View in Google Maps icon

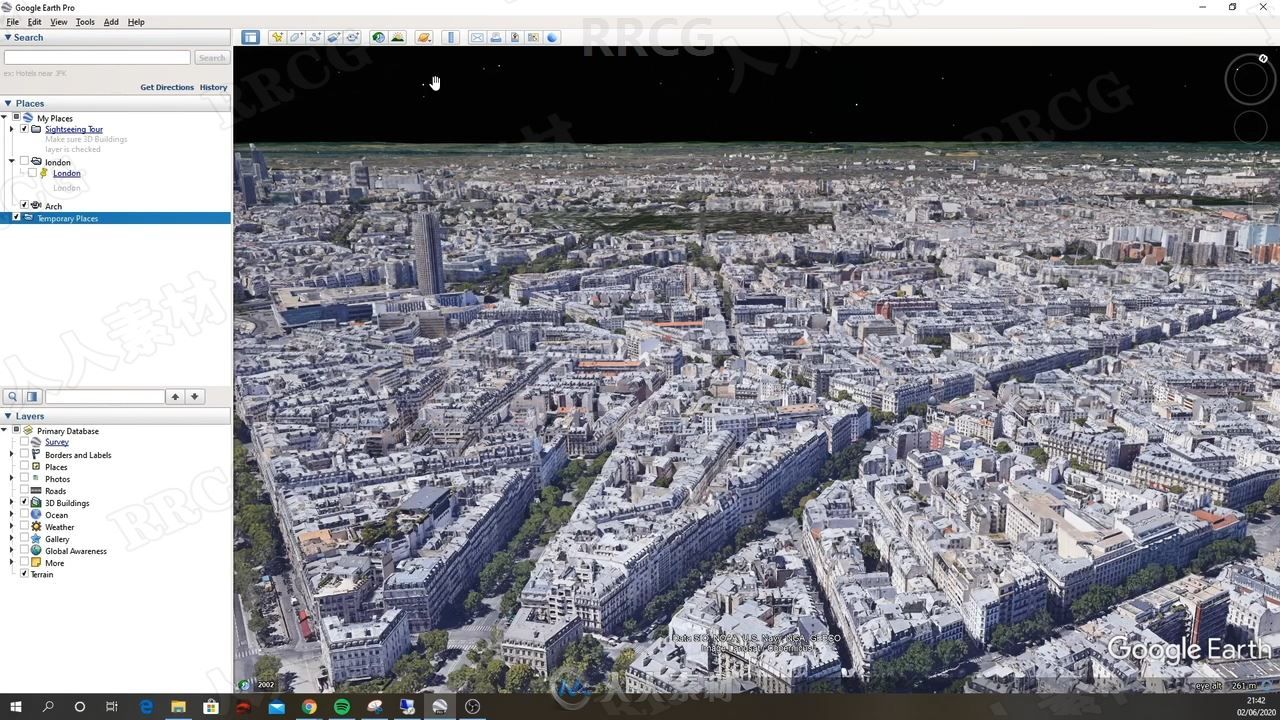tap(533, 37)
